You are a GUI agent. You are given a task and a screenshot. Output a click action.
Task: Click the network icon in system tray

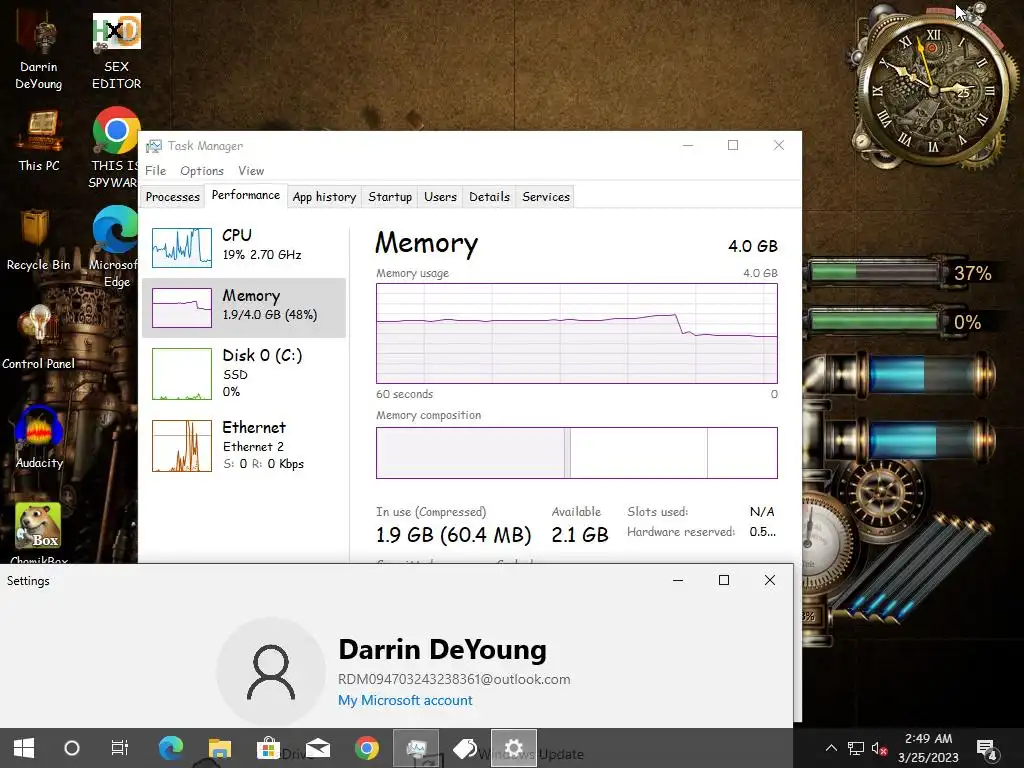tap(856, 748)
